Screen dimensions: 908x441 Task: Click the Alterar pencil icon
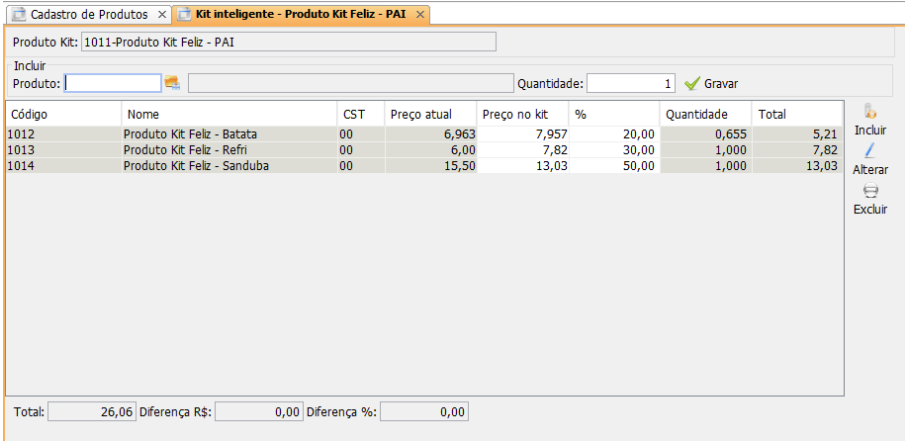870,151
